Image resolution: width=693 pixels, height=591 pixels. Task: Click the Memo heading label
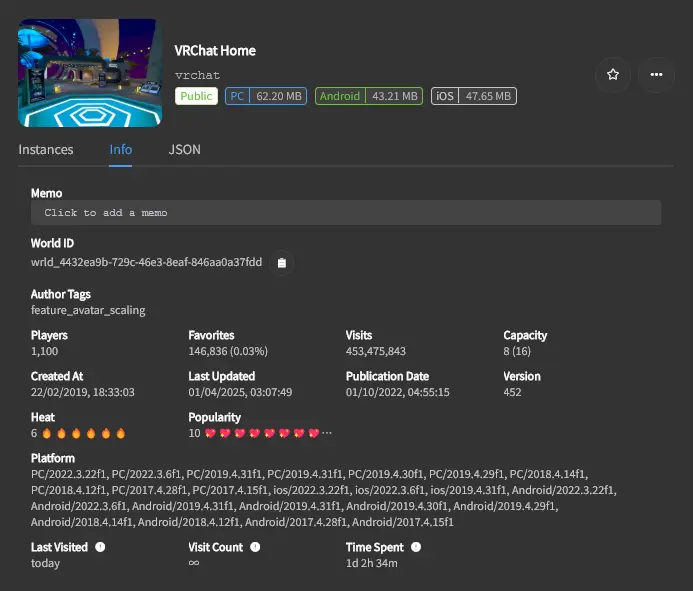pos(46,194)
